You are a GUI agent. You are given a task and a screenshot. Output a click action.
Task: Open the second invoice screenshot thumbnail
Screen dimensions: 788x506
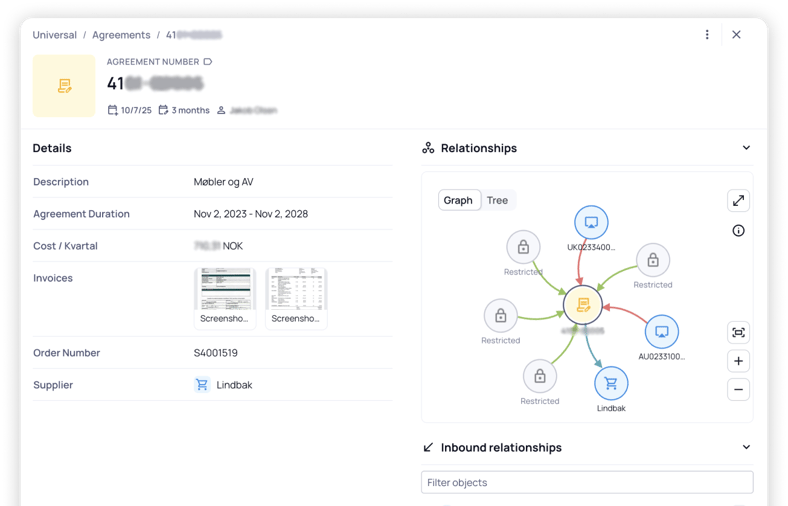297,298
